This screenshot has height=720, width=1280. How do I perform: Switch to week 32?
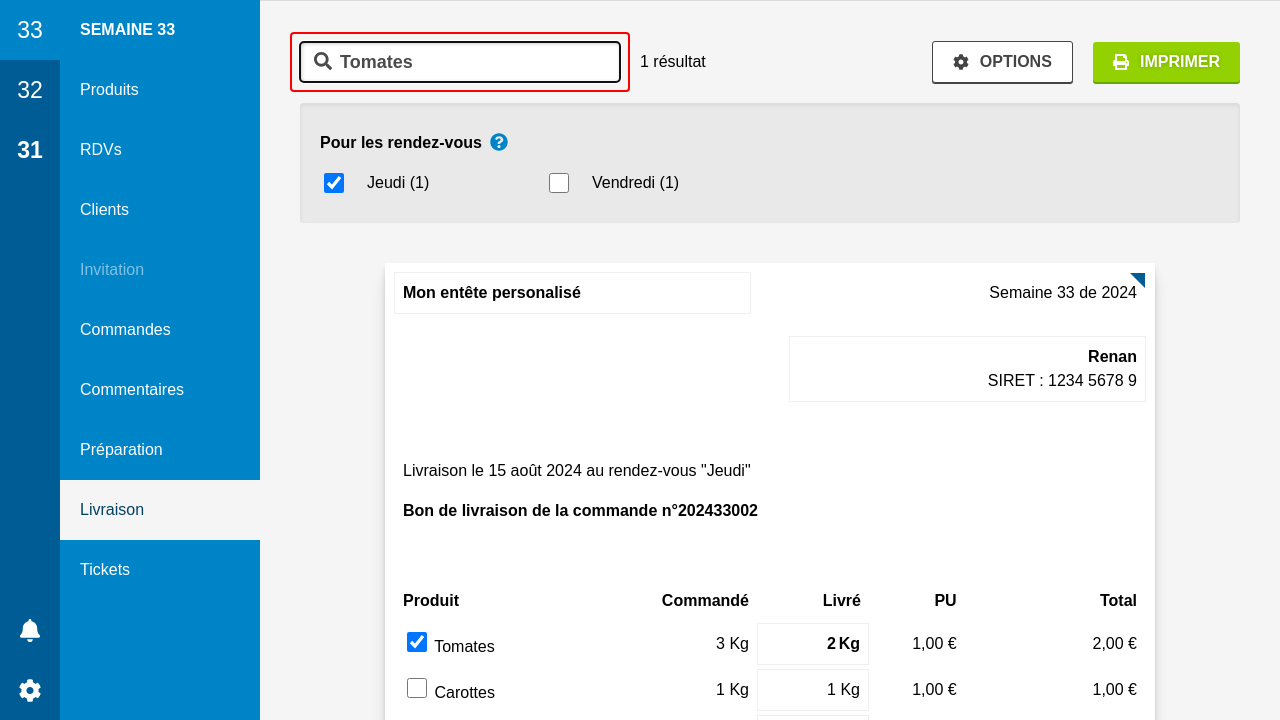coord(30,90)
